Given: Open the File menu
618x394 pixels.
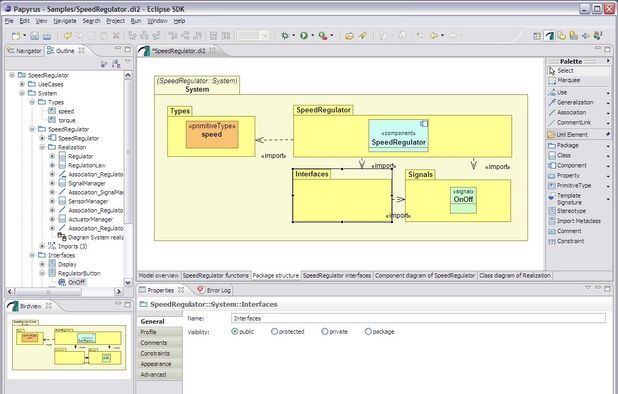Looking at the screenshot, I should [x=9, y=21].
